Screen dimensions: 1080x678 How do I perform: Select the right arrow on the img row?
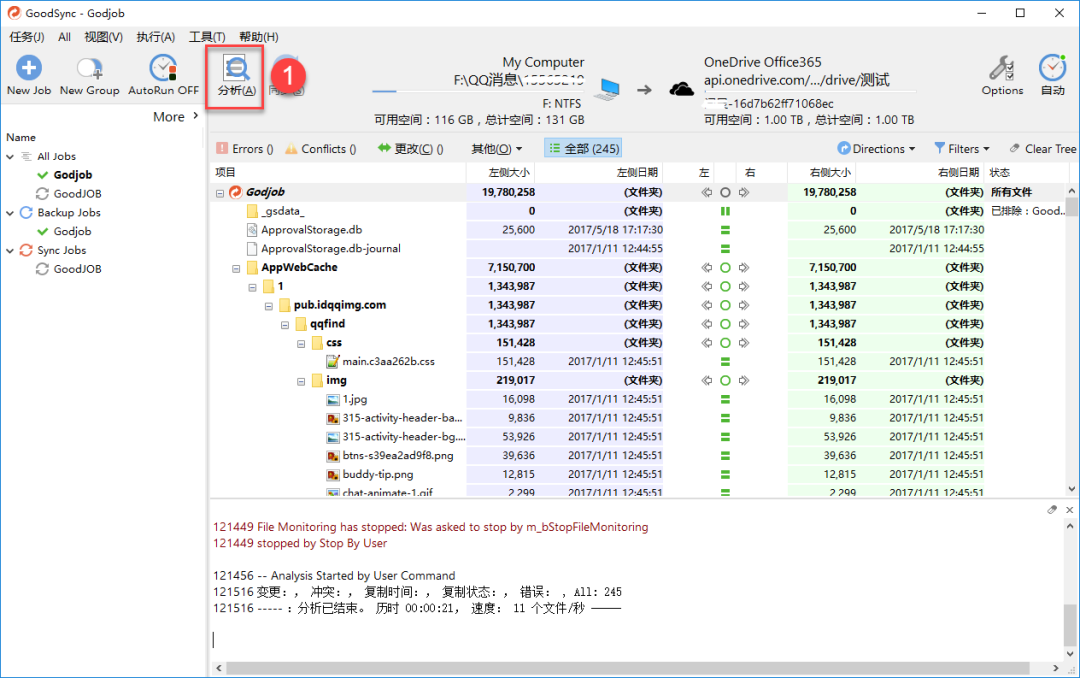[x=744, y=380]
